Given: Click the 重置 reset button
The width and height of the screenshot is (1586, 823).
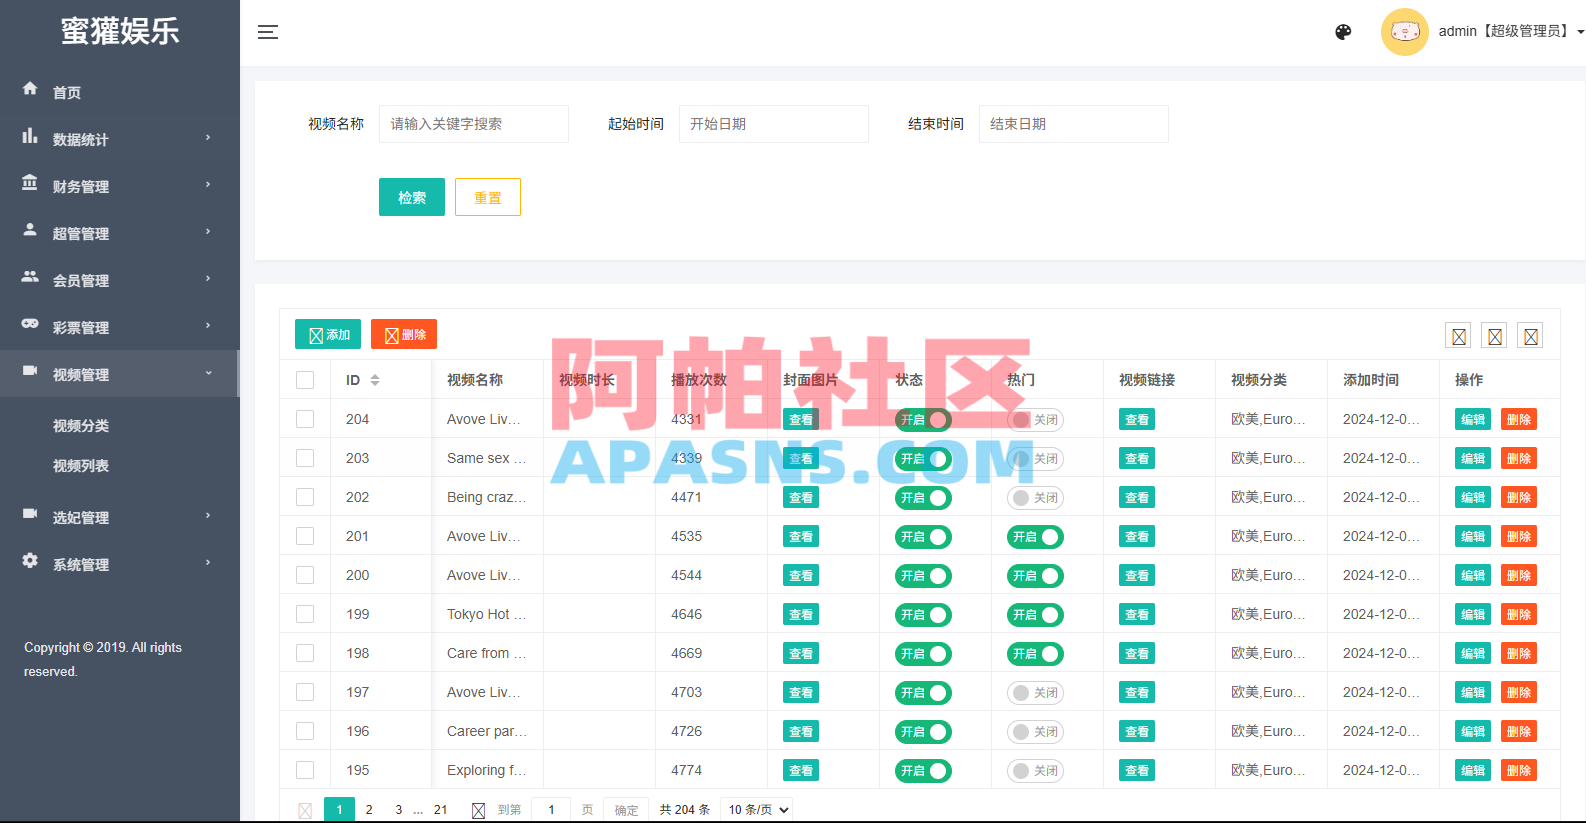Looking at the screenshot, I should click(x=488, y=197).
